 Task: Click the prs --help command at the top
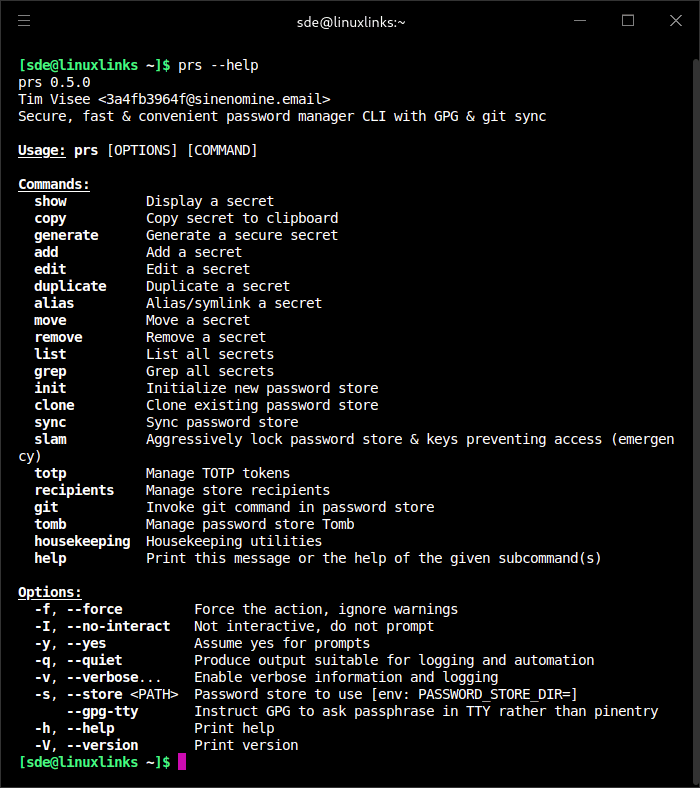tap(219, 65)
